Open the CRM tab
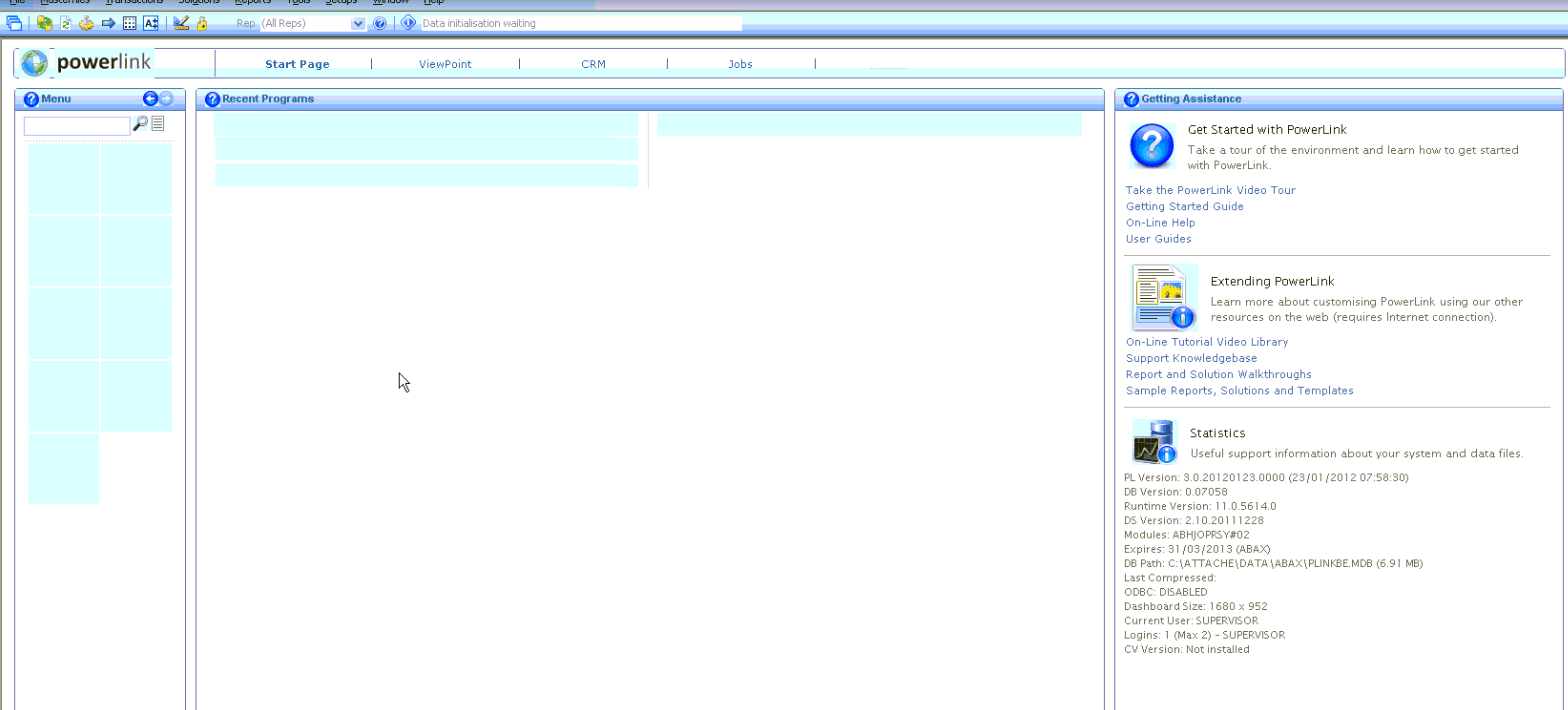Screen dimensions: 1568x710 tap(593, 64)
